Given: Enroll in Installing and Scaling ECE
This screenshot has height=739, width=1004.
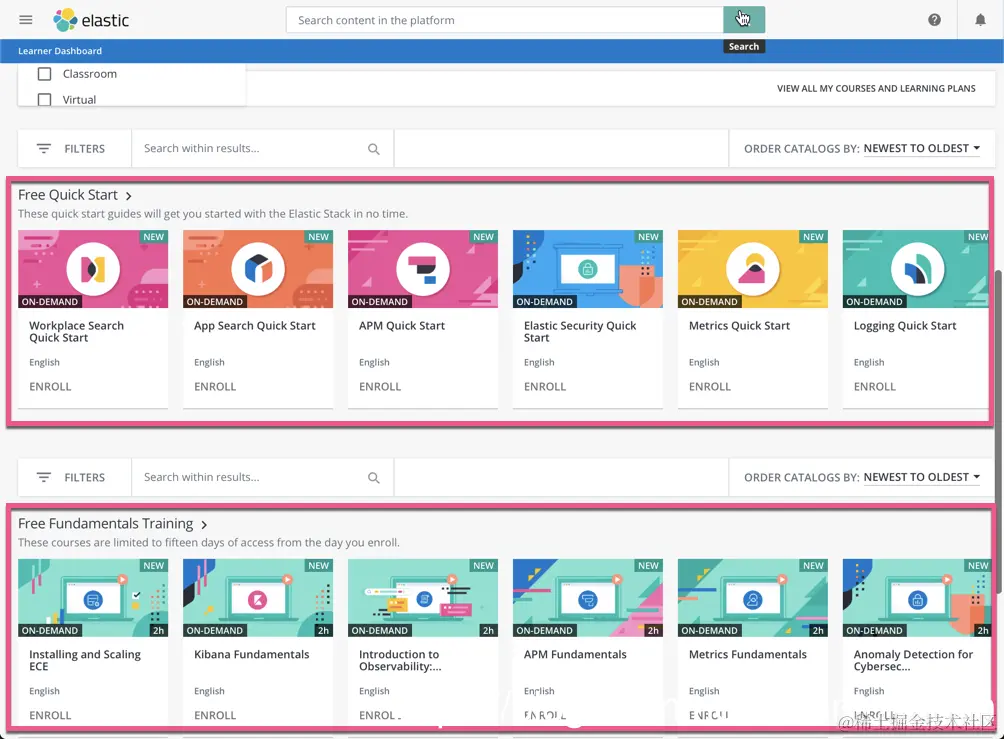Looking at the screenshot, I should pyautogui.click(x=50, y=715).
